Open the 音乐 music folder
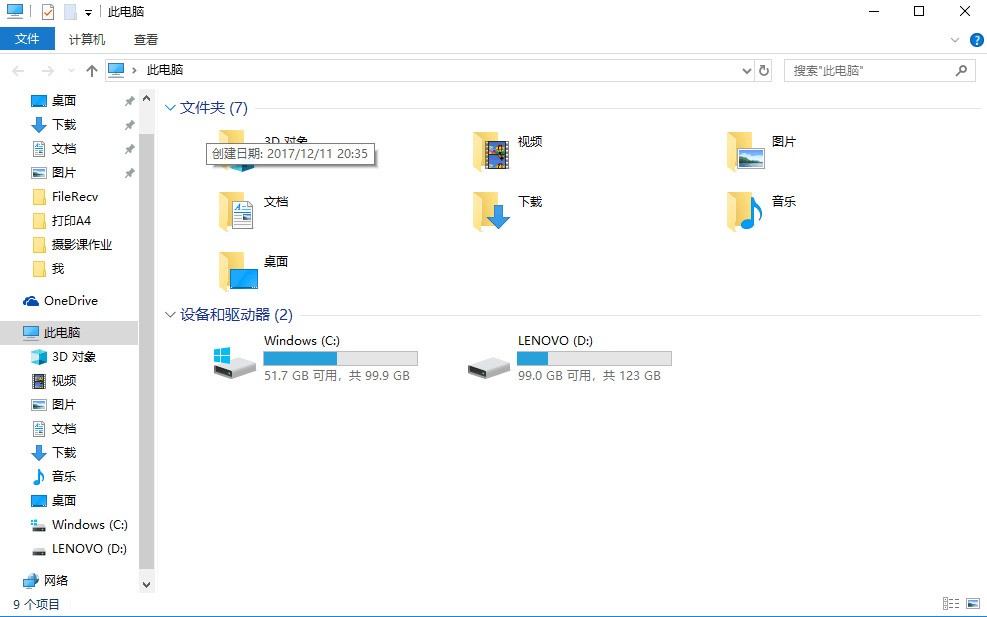Viewport: 987px width, 617px height. pos(745,212)
